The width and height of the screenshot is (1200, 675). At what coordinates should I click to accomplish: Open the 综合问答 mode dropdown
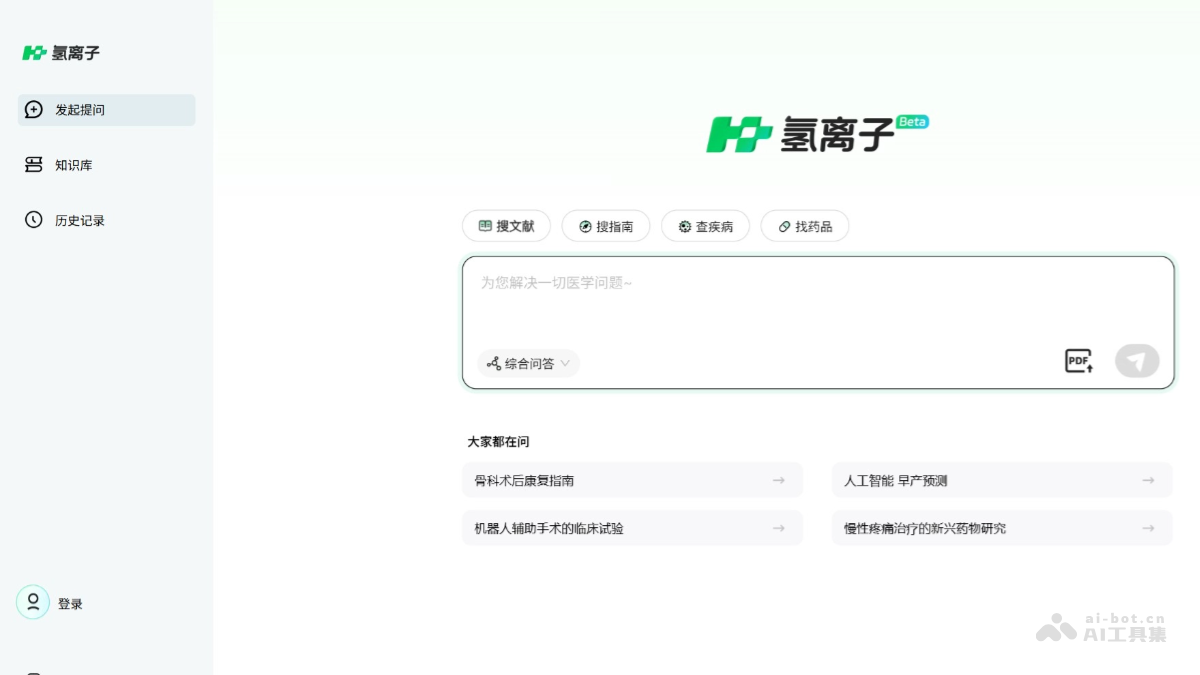pos(527,363)
